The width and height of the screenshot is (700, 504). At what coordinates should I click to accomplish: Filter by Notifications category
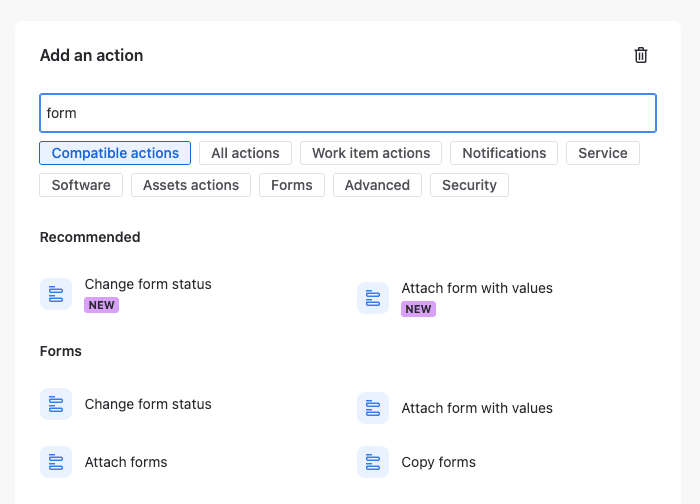coord(504,153)
